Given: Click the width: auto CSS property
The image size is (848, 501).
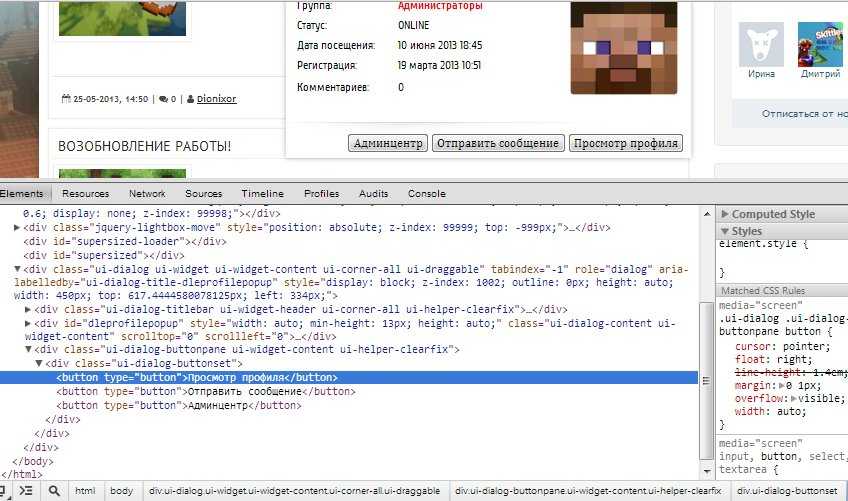Looking at the screenshot, I should (770, 411).
